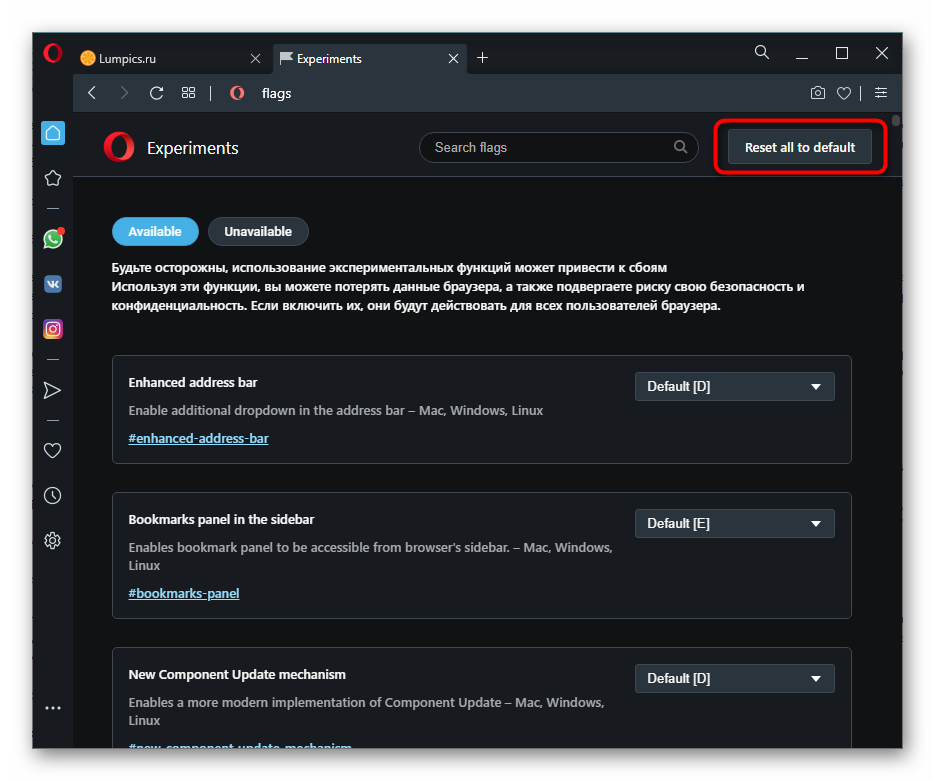Viewport: 935px width, 781px height.
Task: Open VK messenger in sidebar
Action: [53, 284]
